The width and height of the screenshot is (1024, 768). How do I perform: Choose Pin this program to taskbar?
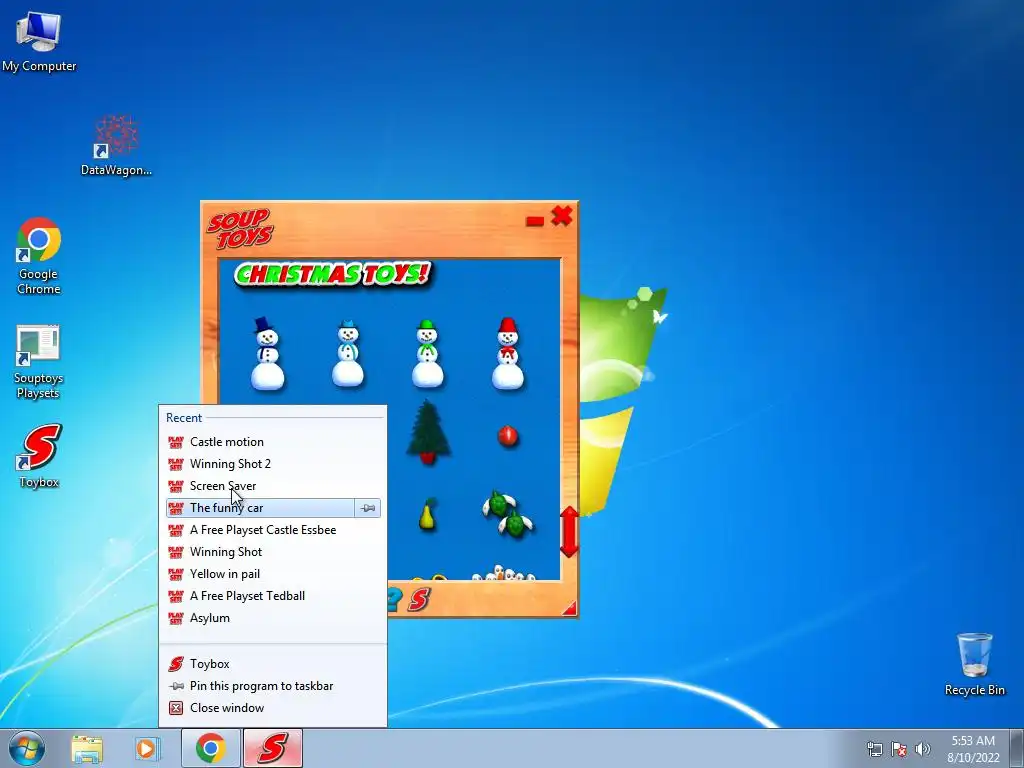pyautogui.click(x=272, y=686)
